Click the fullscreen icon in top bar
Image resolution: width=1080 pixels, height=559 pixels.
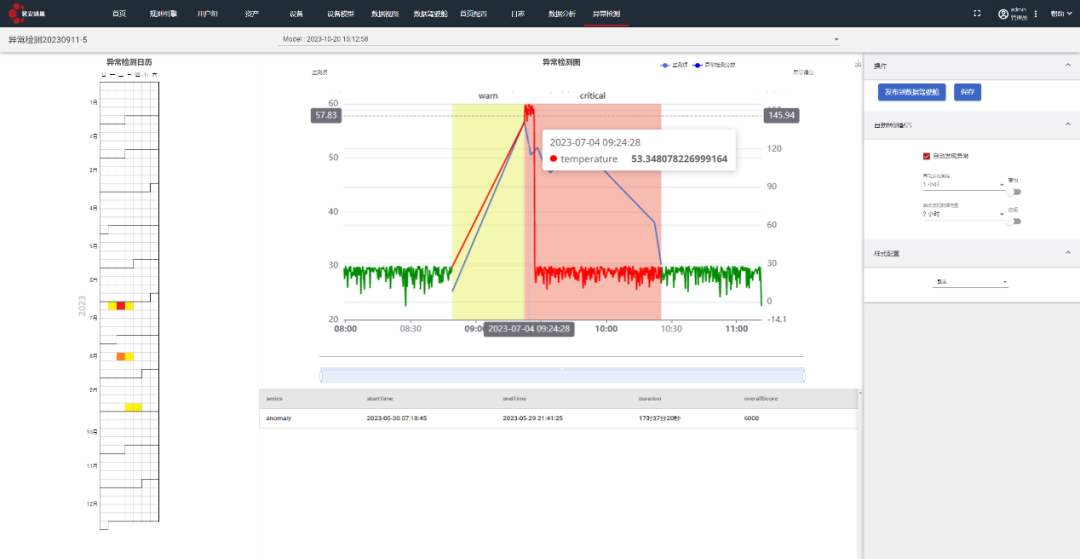pyautogui.click(x=977, y=14)
